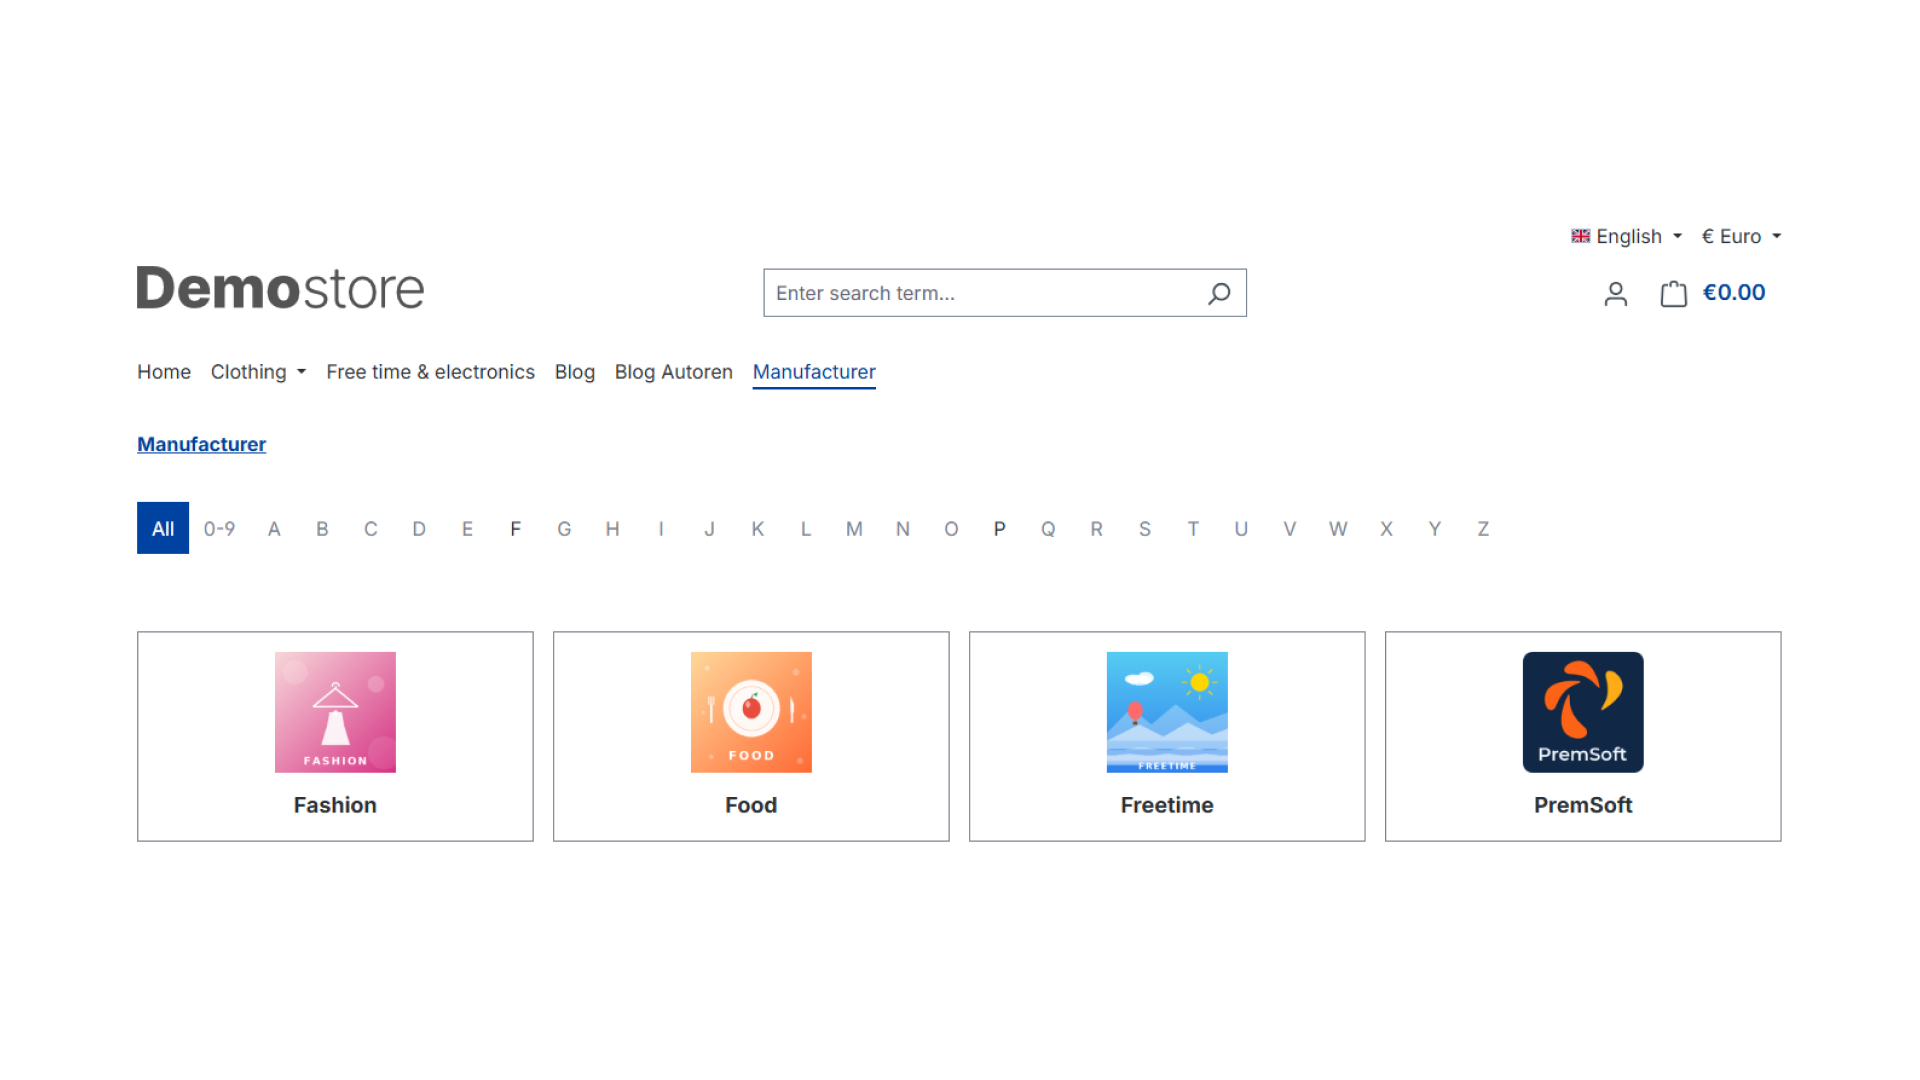
Task: Open Free time & electronics category
Action: 430,372
